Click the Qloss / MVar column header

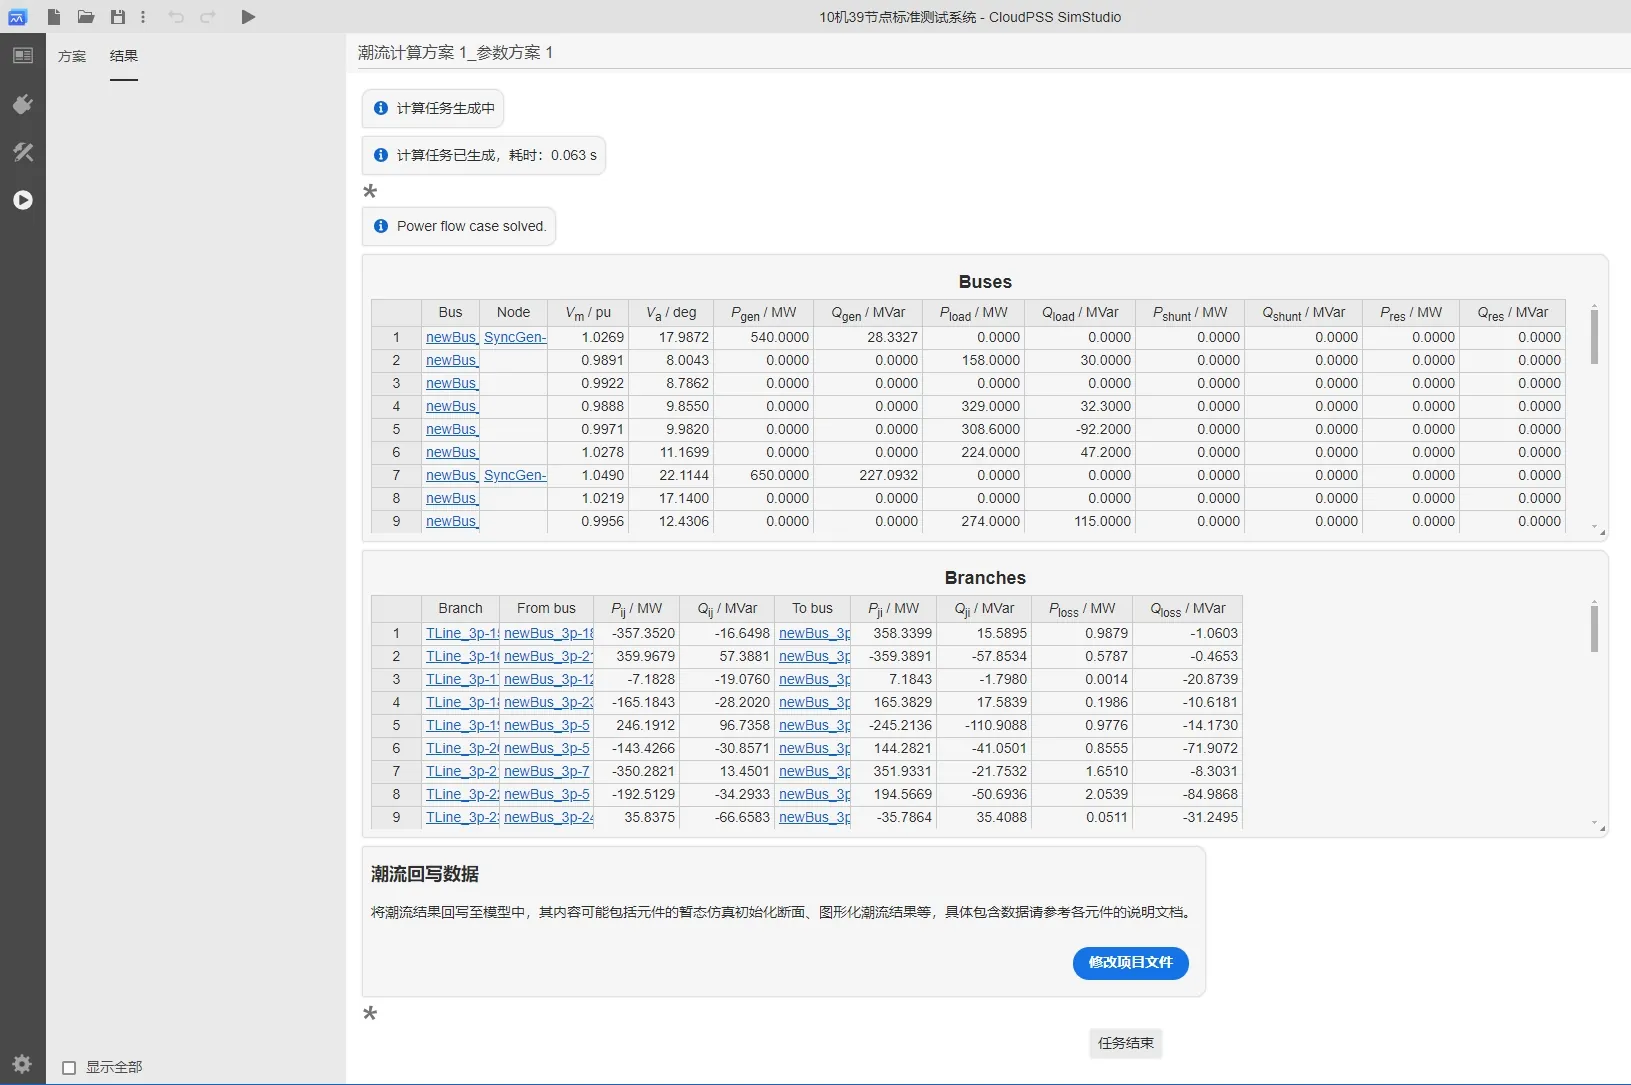point(1188,609)
